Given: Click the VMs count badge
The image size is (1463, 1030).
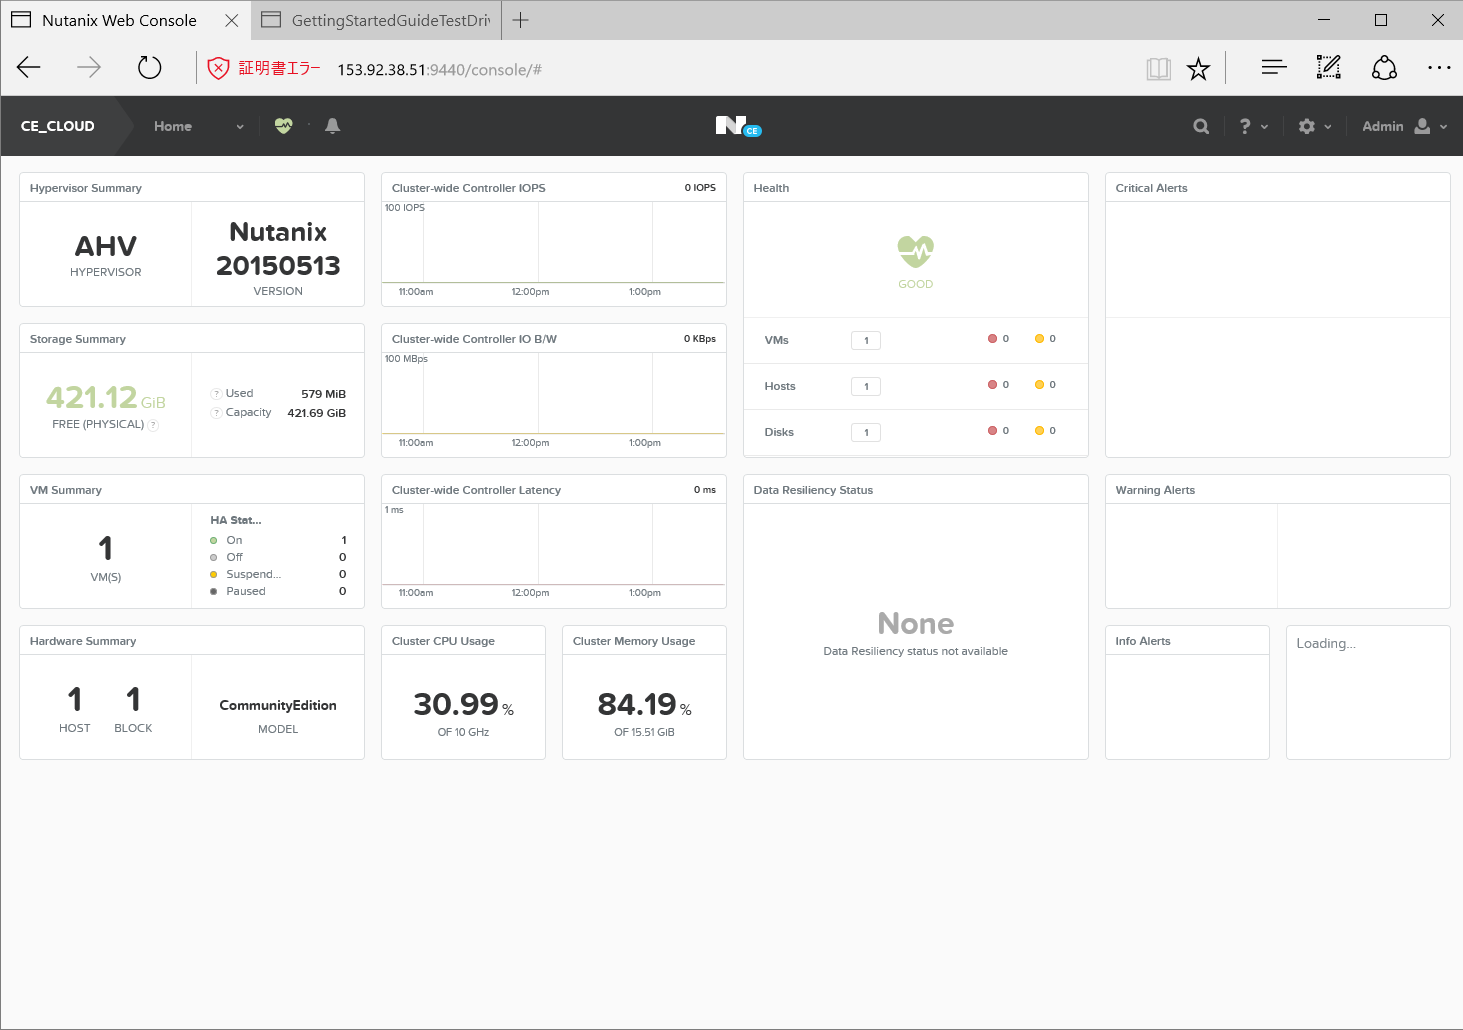Looking at the screenshot, I should coord(866,340).
